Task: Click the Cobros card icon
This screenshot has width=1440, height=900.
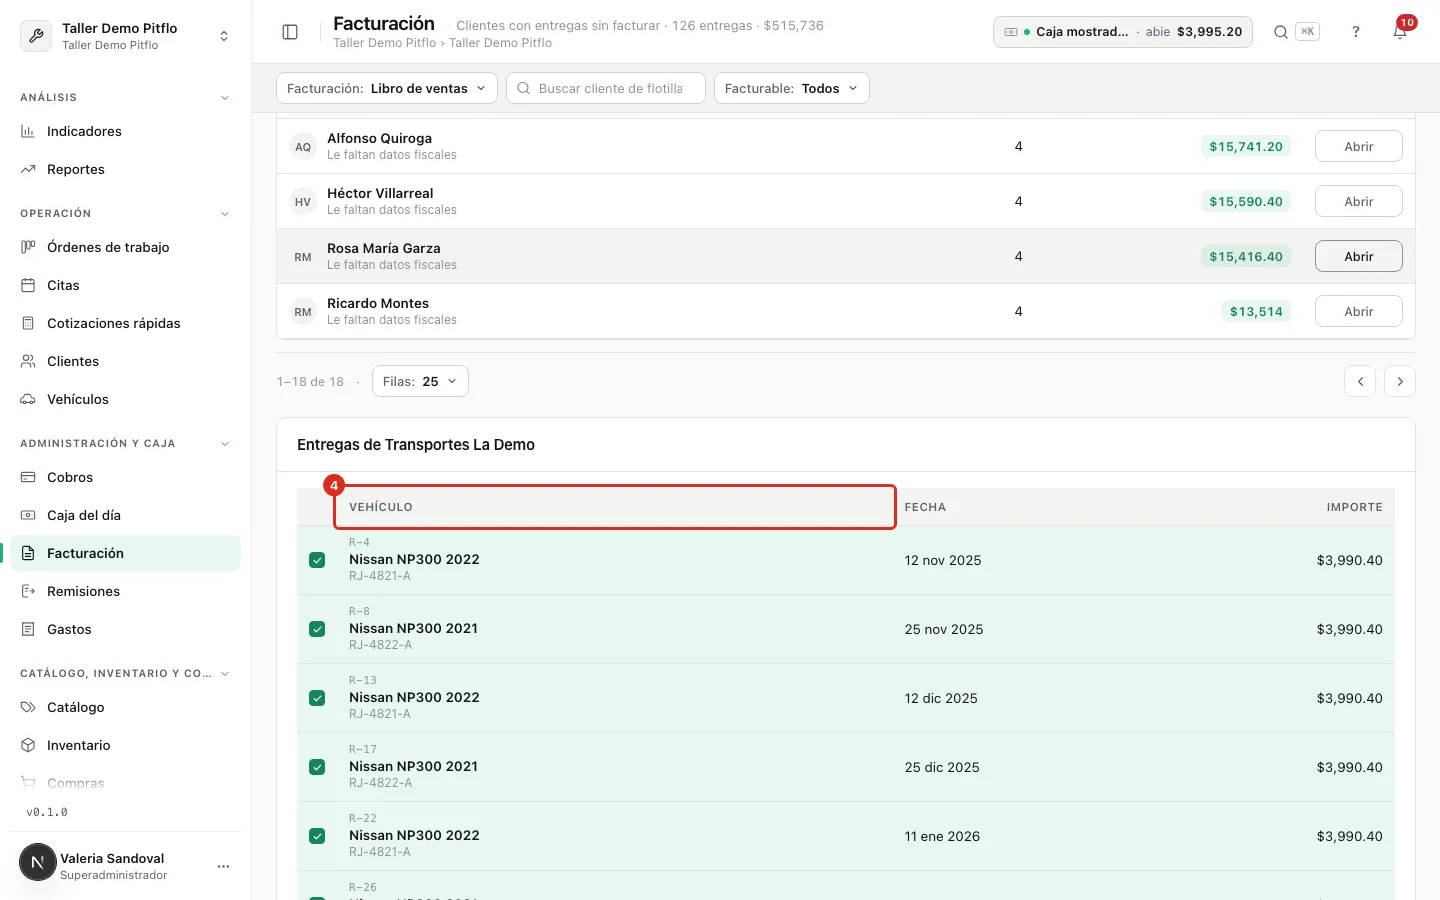Action: pyautogui.click(x=28, y=477)
